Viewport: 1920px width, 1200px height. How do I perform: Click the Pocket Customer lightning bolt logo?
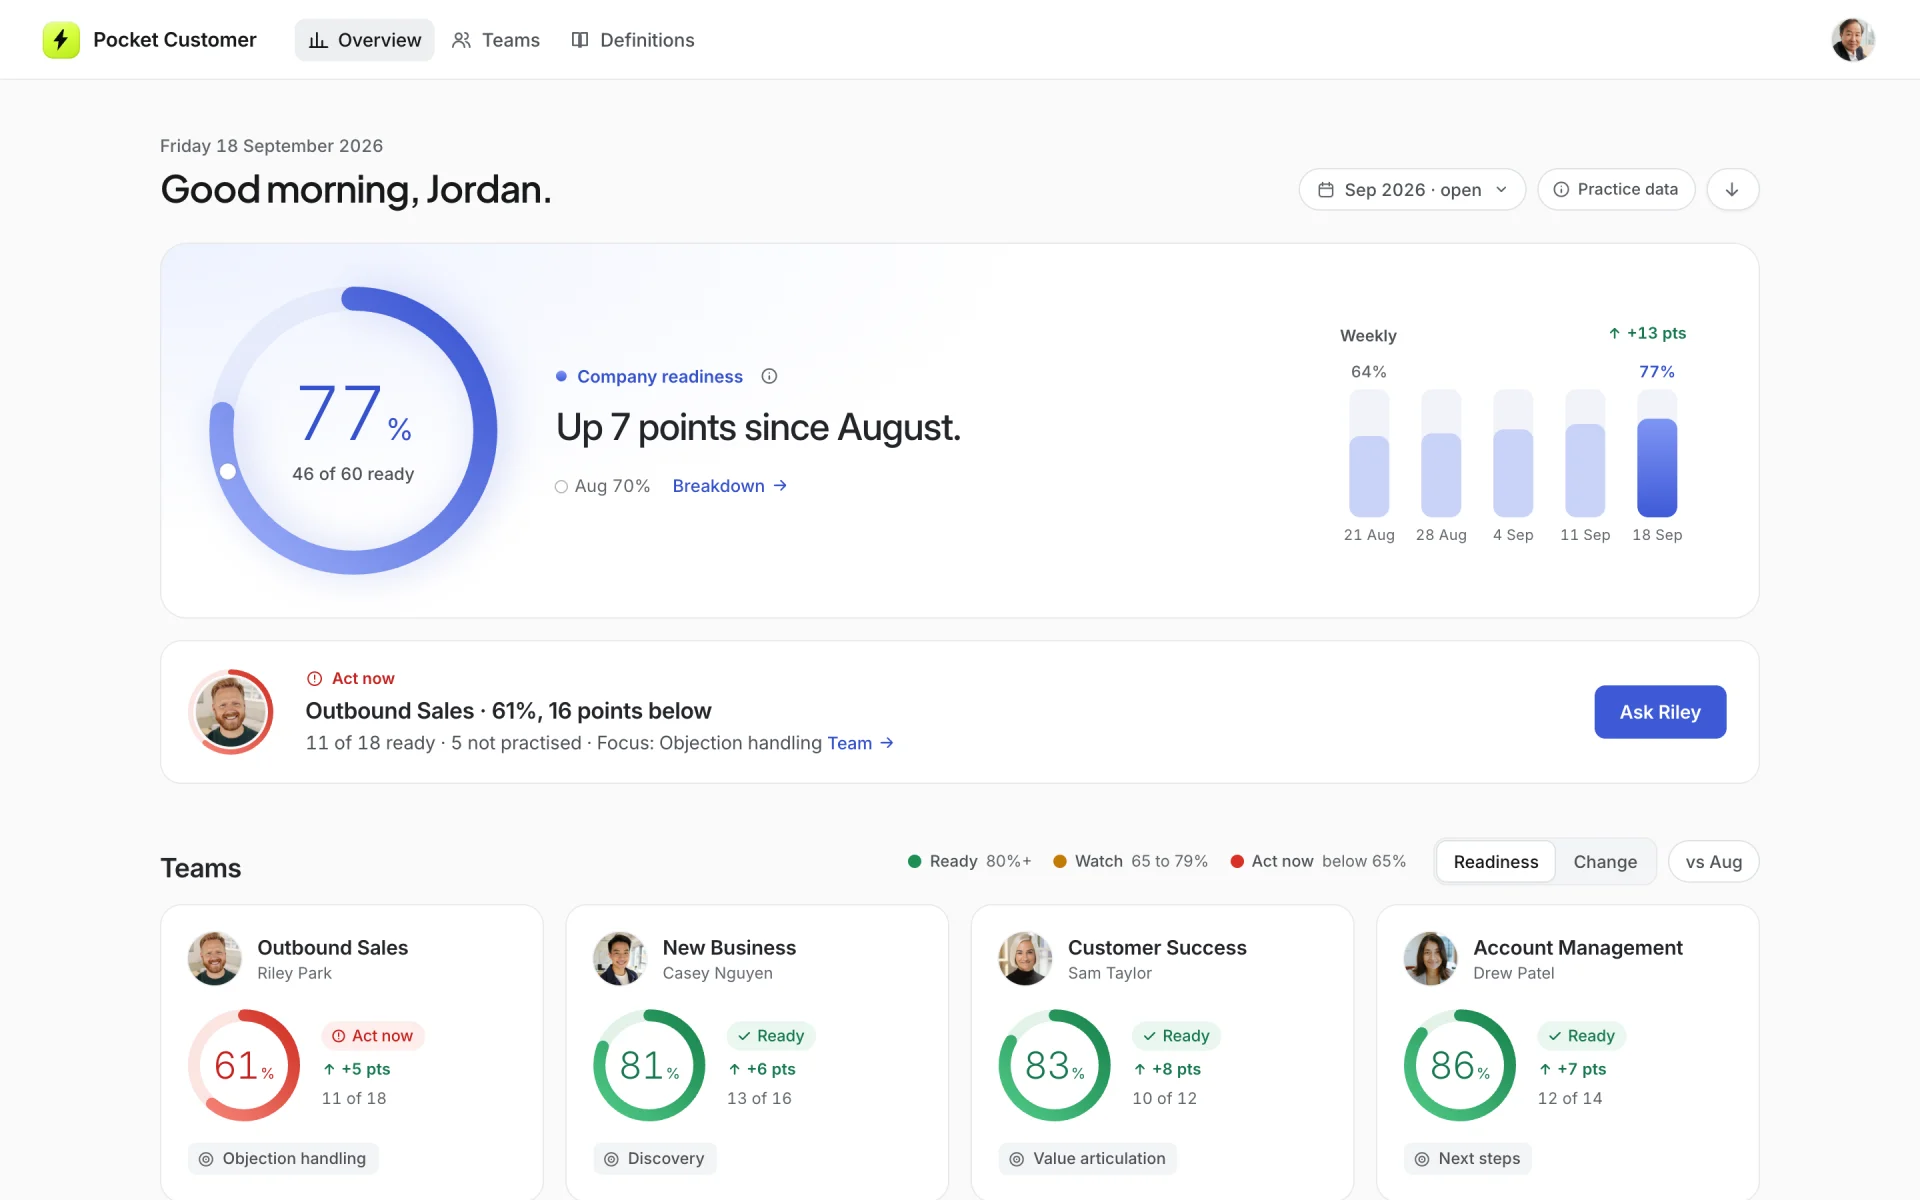61,40
